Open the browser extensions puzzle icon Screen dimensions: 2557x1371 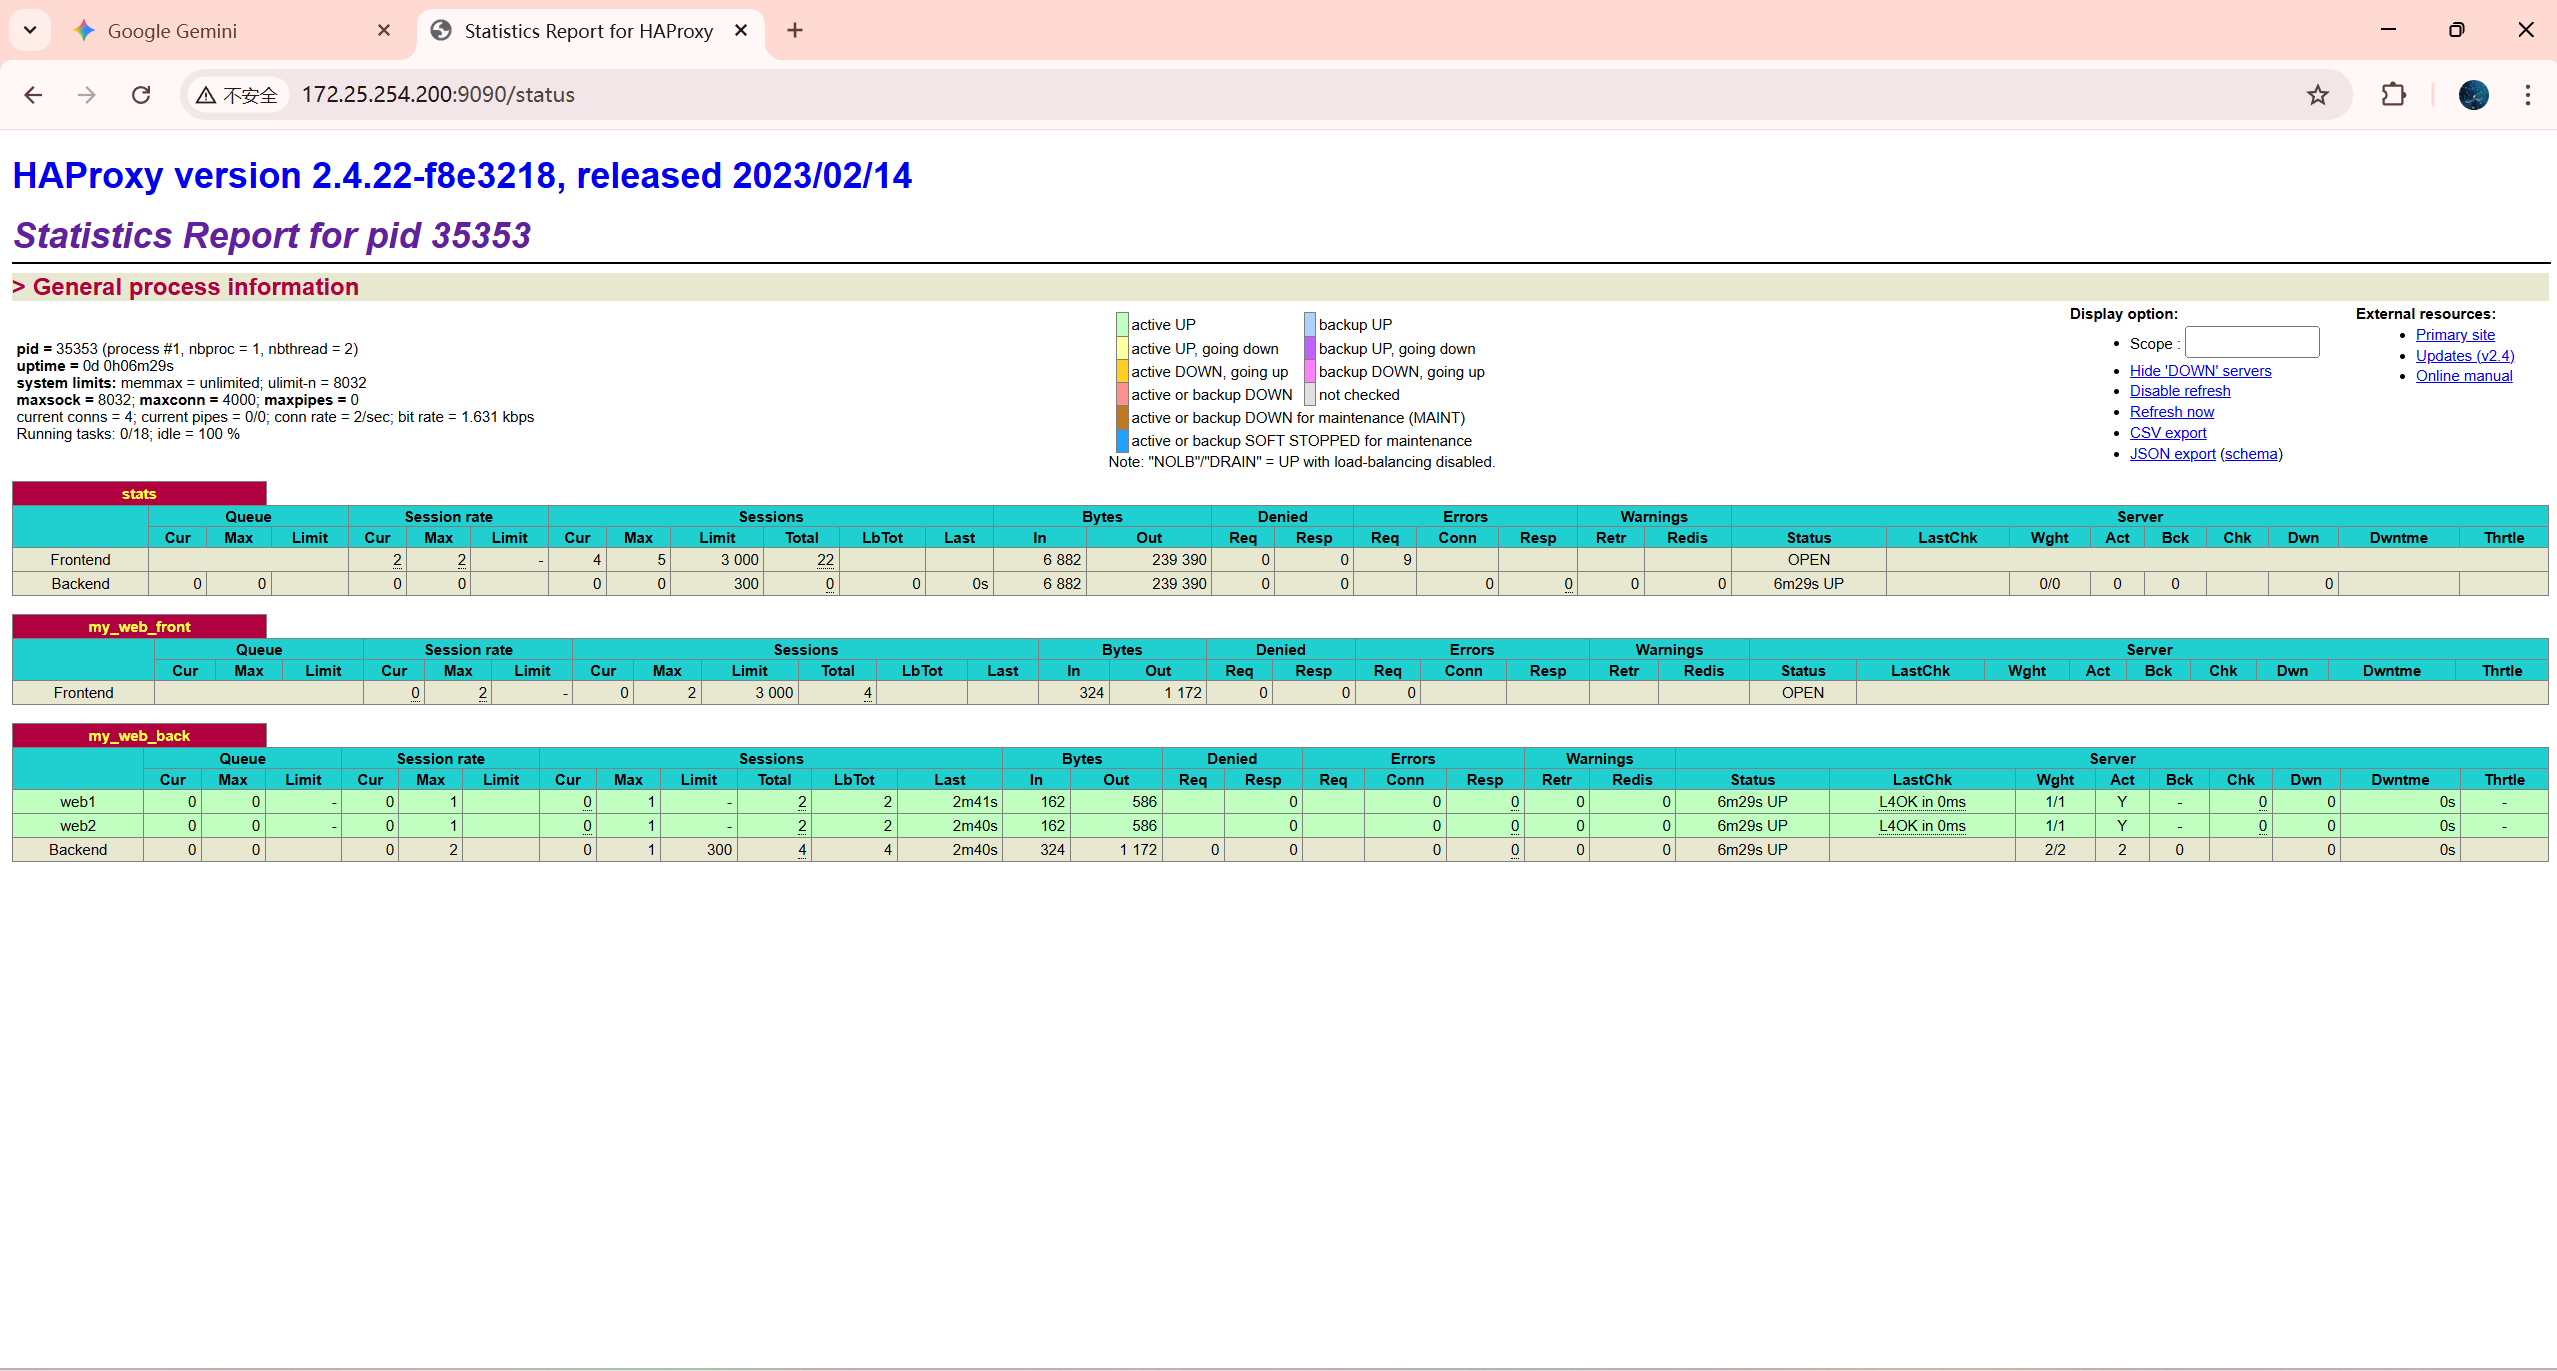[2393, 95]
